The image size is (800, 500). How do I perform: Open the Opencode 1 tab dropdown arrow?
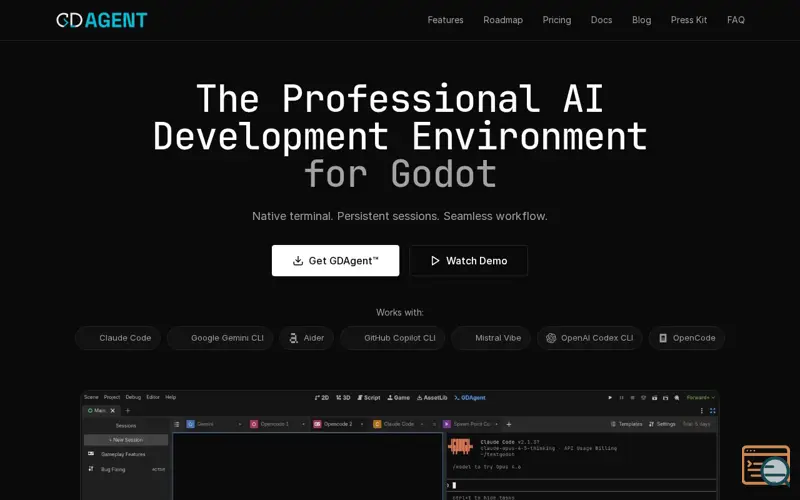click(x=303, y=424)
